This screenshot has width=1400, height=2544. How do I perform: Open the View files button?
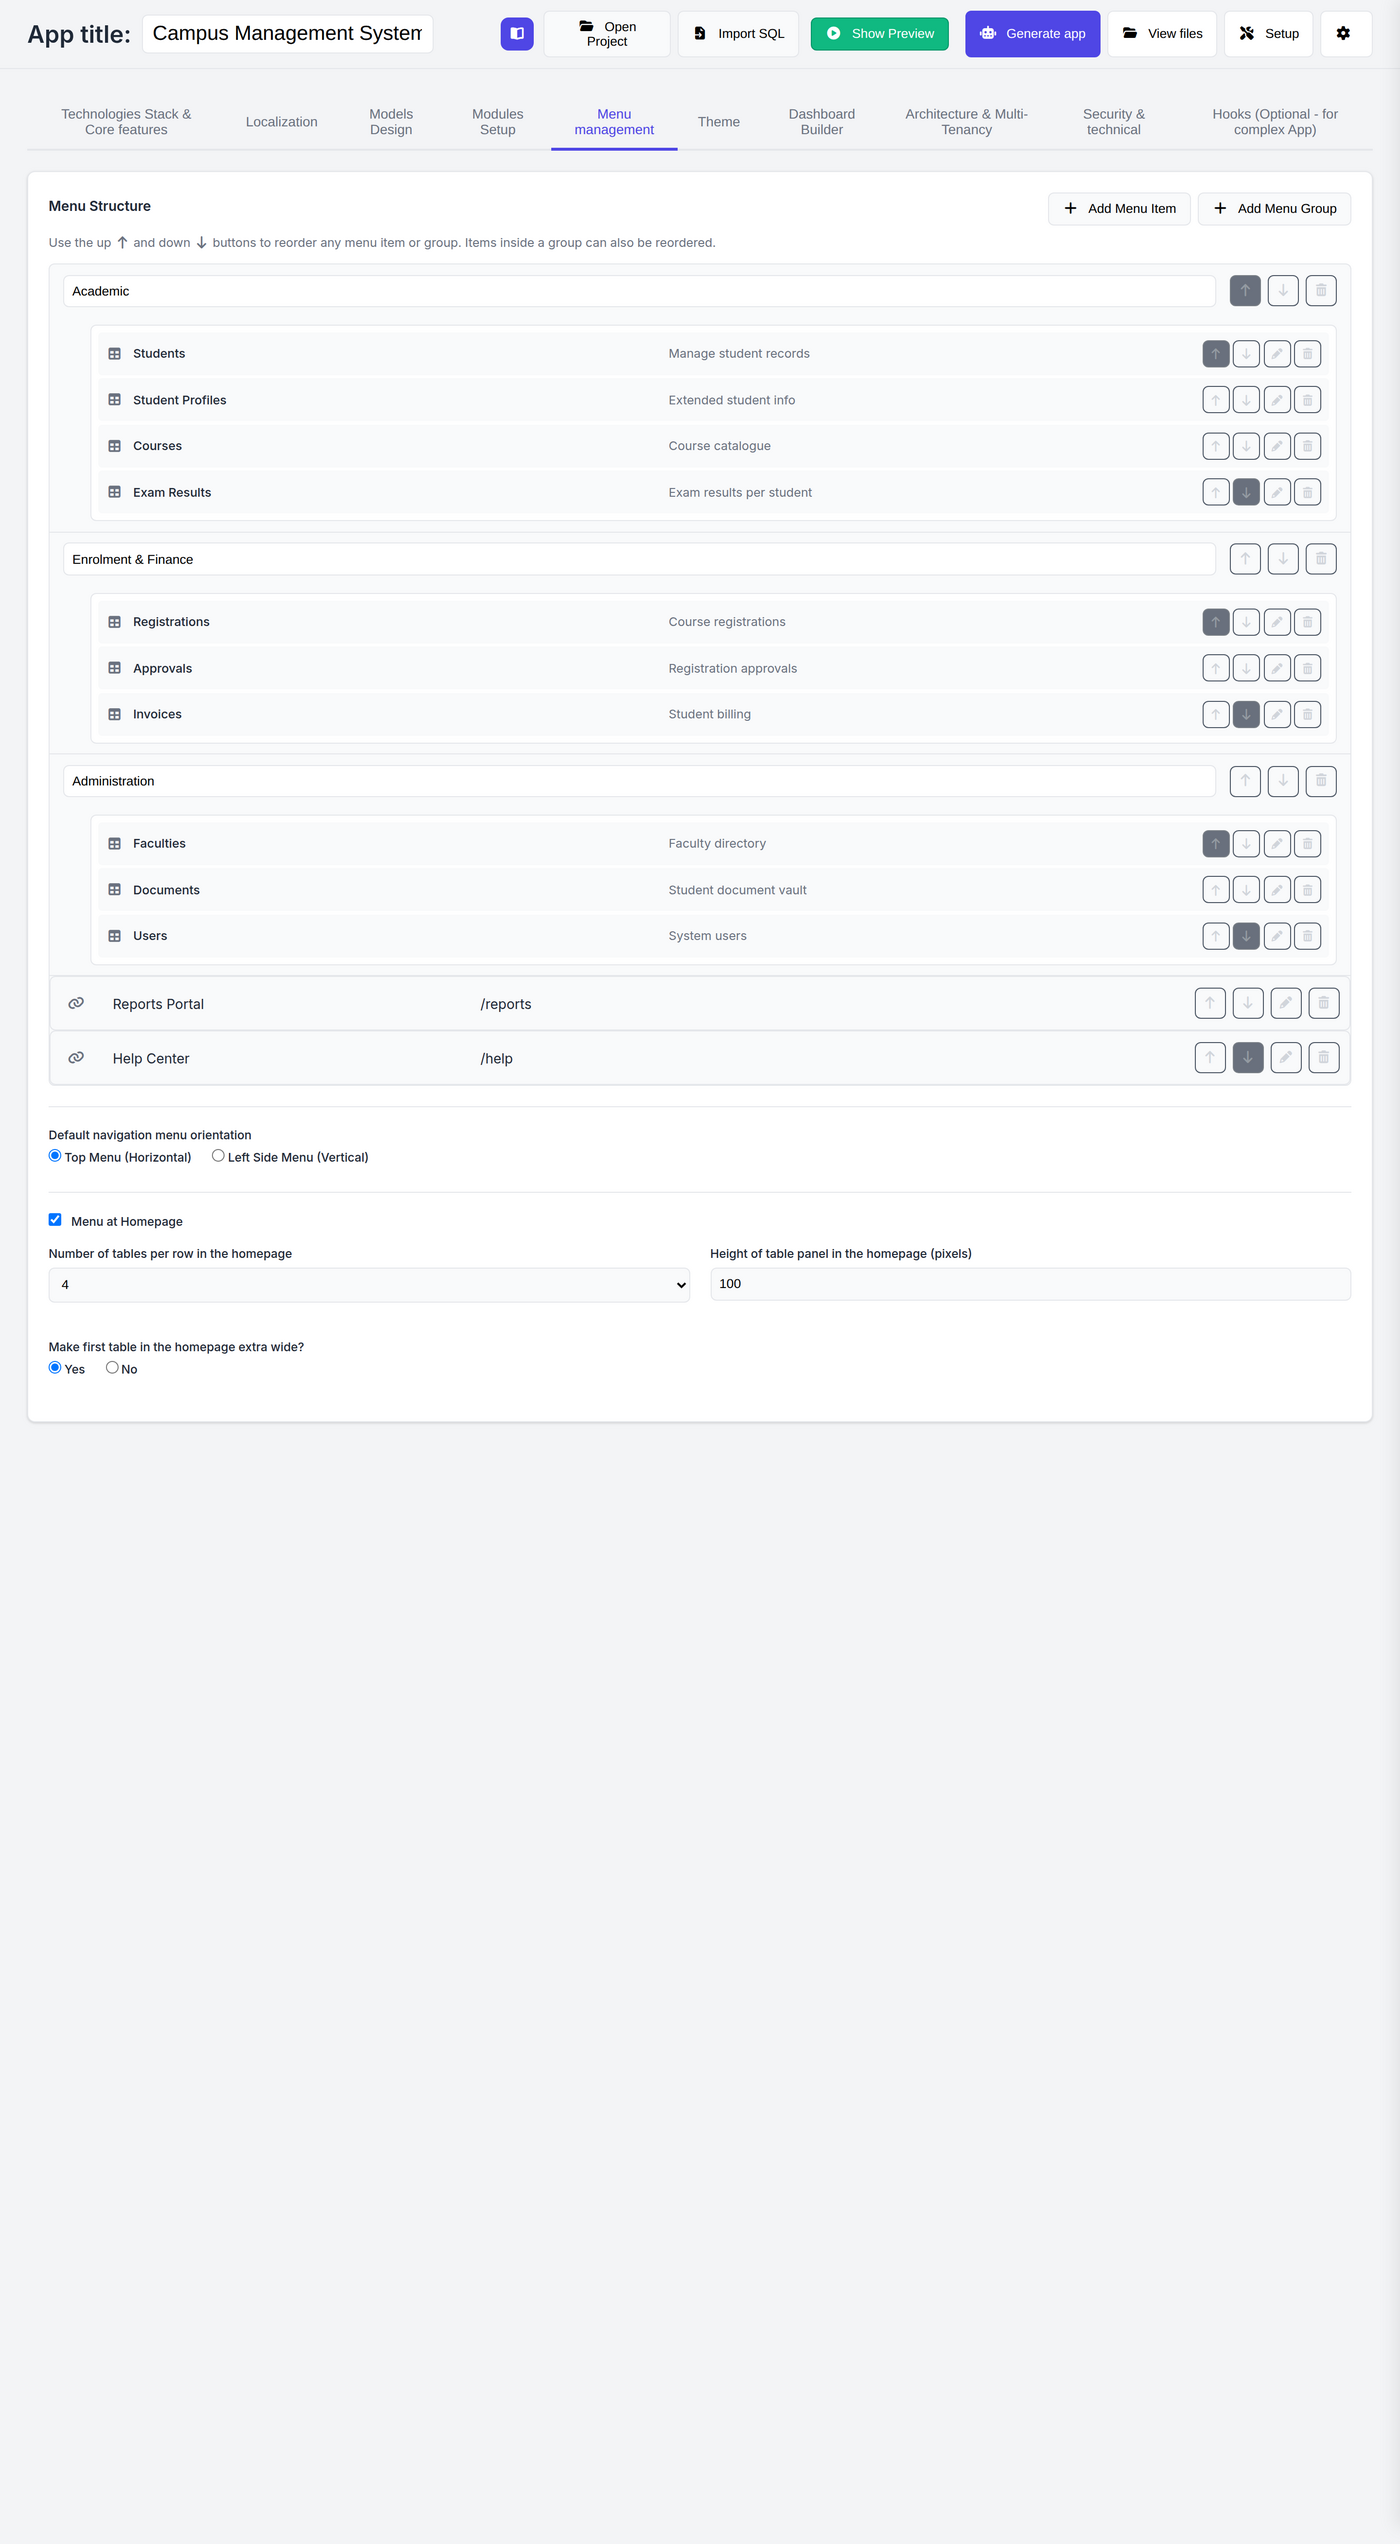[1162, 34]
